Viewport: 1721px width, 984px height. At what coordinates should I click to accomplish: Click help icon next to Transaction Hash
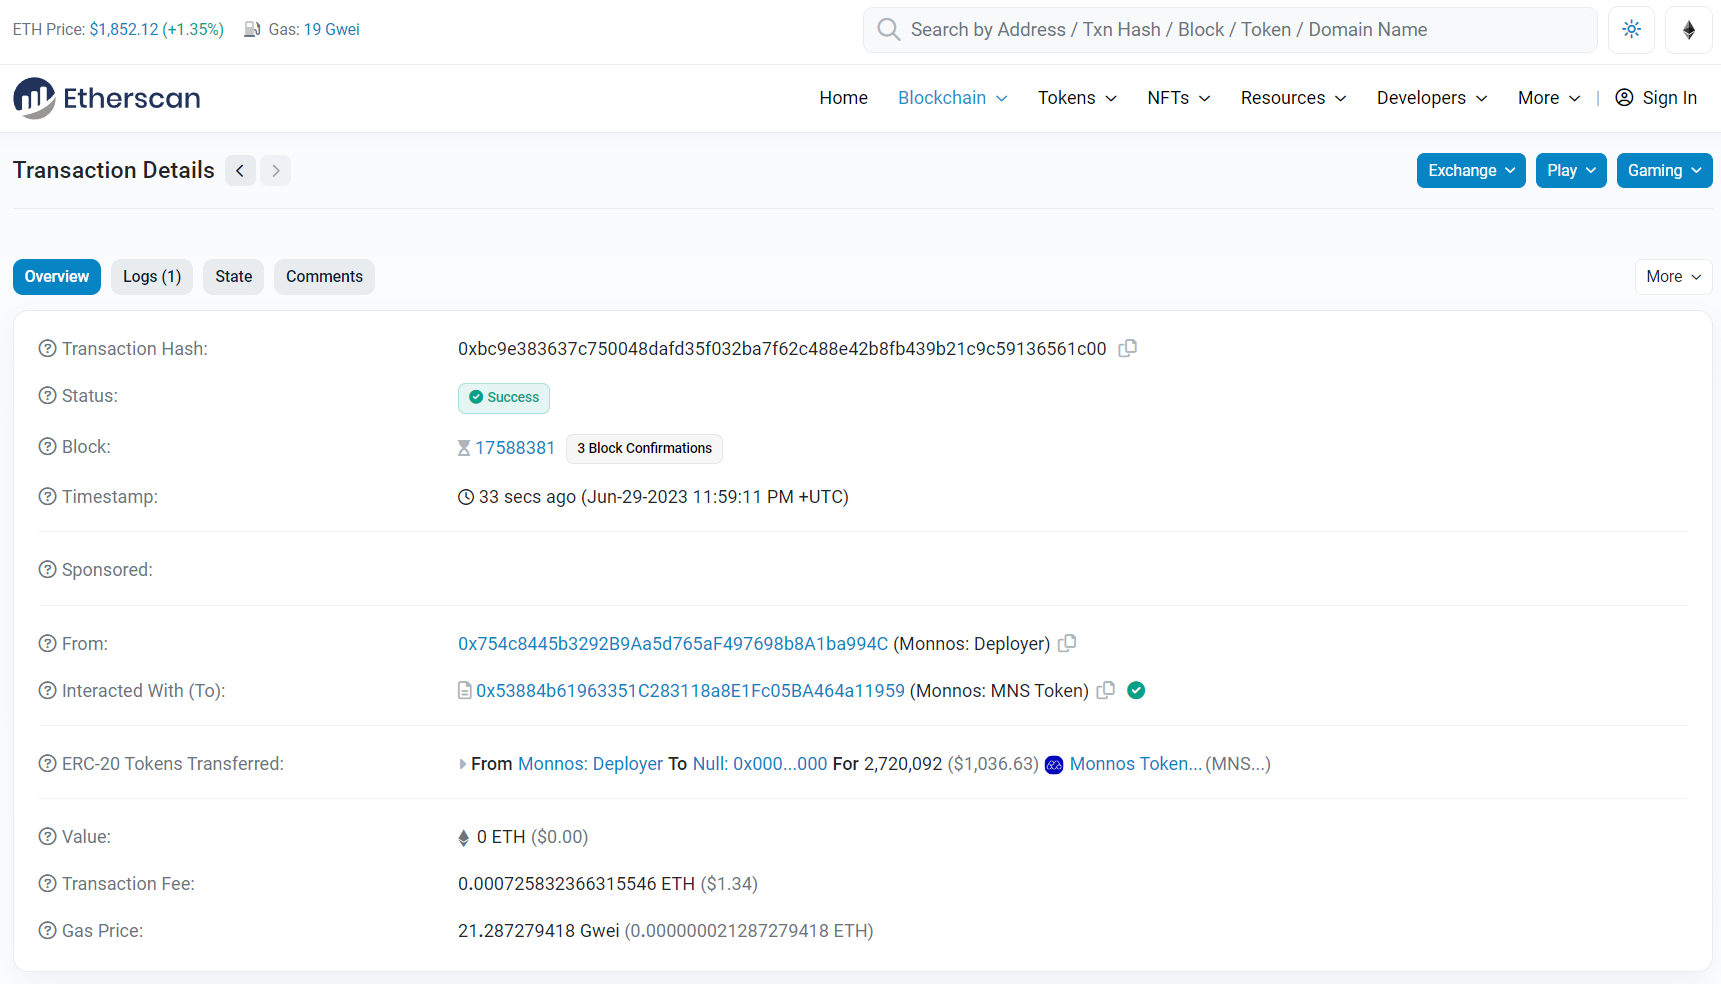click(x=47, y=348)
